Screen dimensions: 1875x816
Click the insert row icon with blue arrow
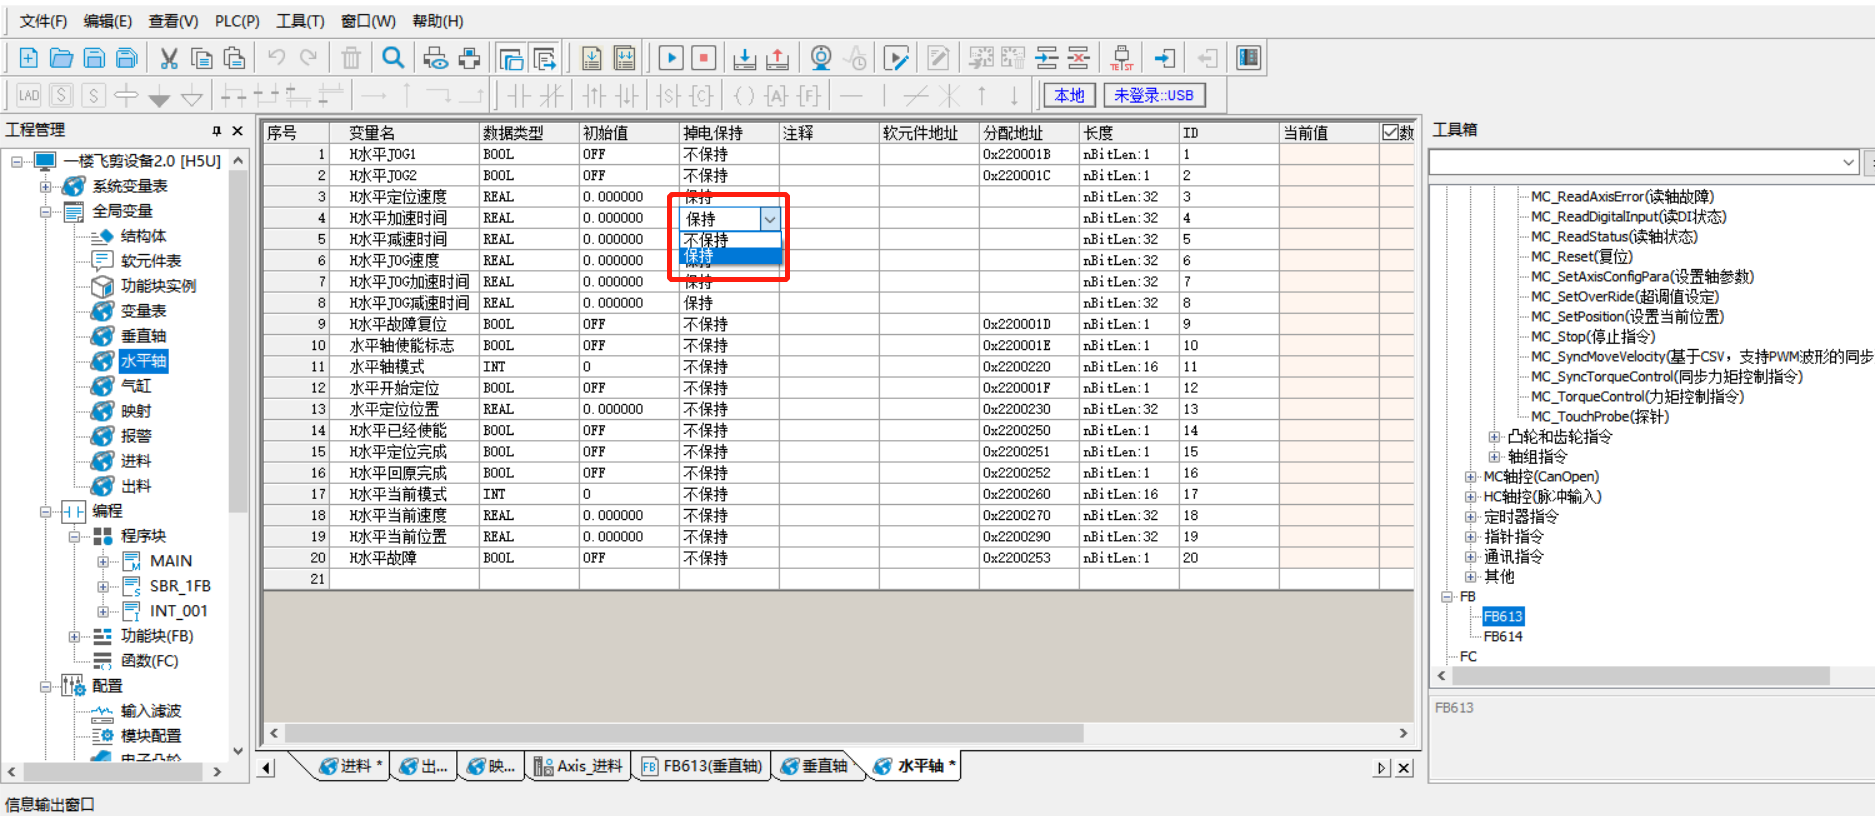coord(1046,58)
